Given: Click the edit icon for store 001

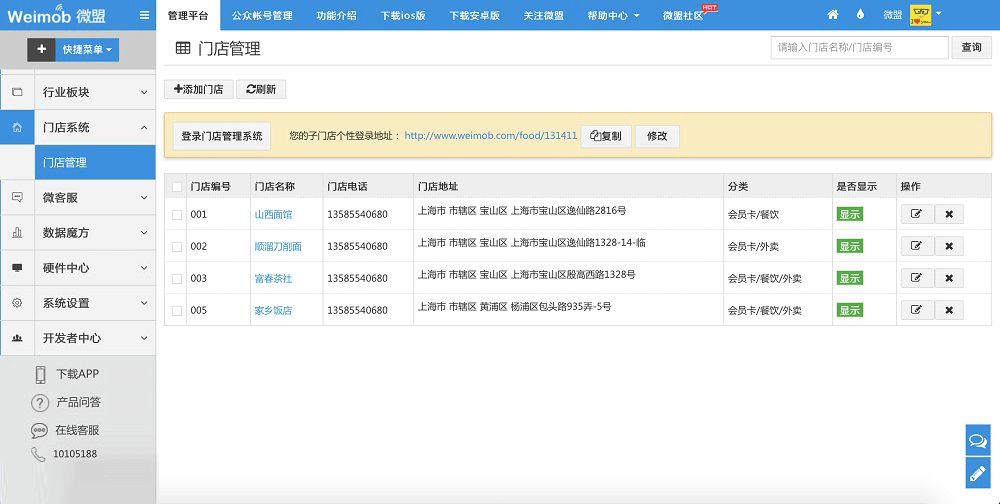Looking at the screenshot, I should [917, 214].
